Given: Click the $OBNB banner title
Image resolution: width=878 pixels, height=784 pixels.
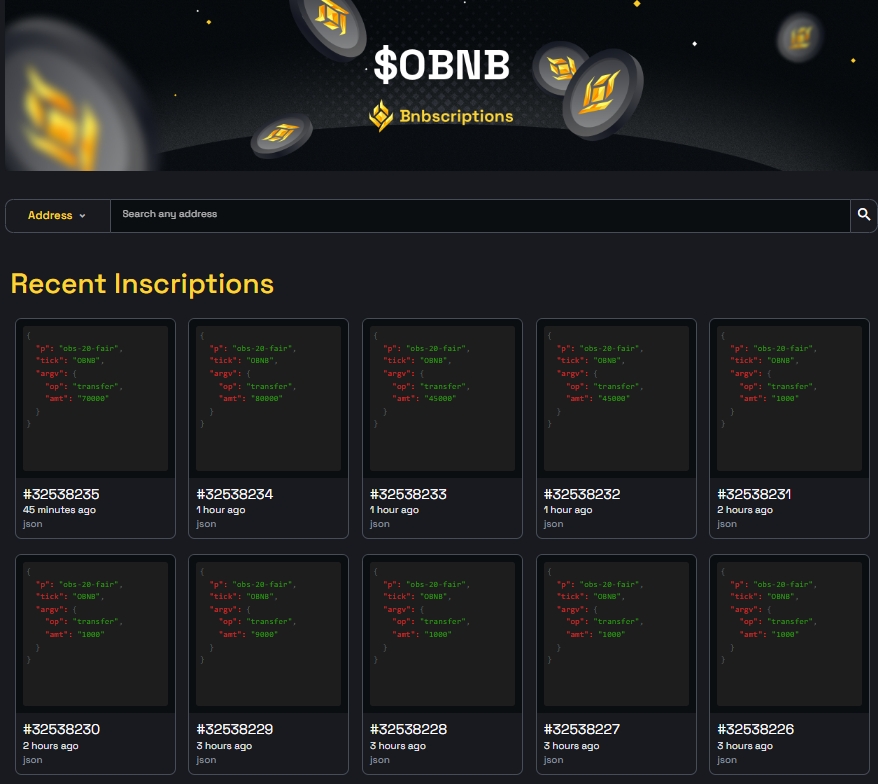Looking at the screenshot, I should (441, 64).
